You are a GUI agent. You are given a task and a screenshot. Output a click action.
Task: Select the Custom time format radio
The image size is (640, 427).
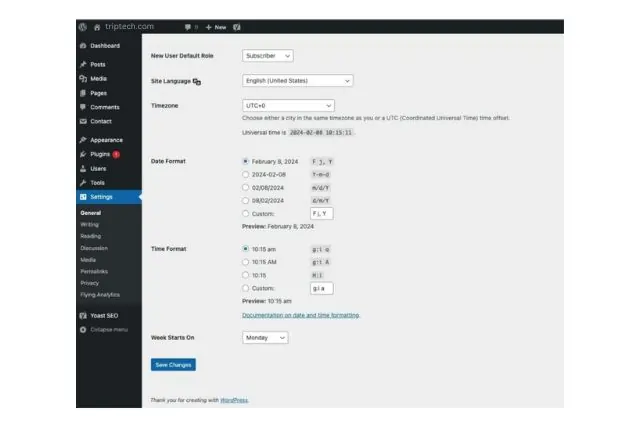[x=245, y=288]
